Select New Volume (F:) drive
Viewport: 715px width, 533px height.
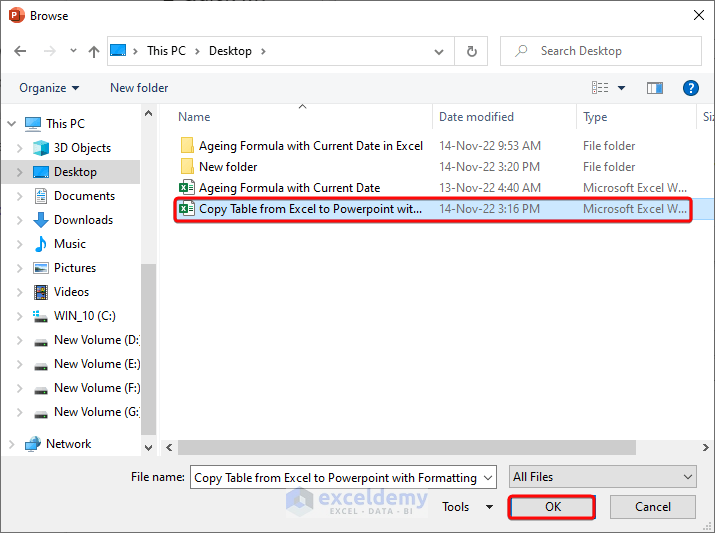pos(97,388)
